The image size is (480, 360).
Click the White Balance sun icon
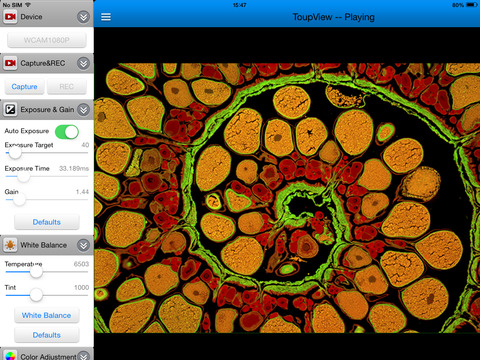(x=10, y=245)
